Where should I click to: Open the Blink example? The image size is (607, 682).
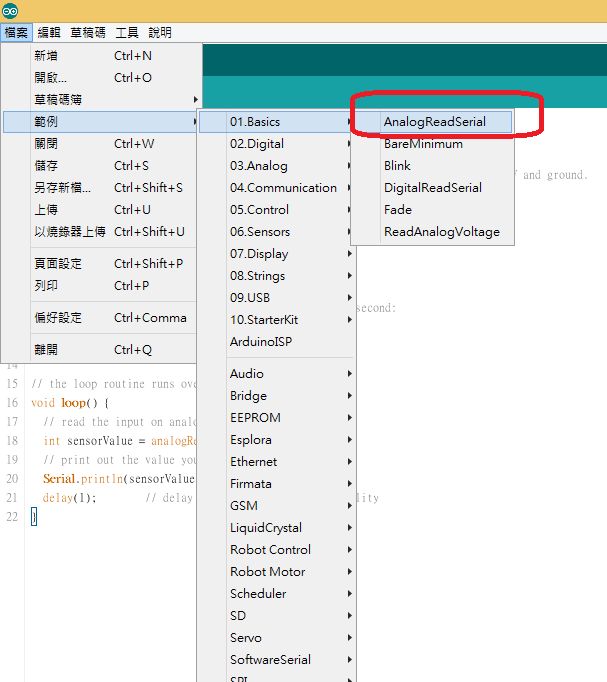[x=432, y=166]
